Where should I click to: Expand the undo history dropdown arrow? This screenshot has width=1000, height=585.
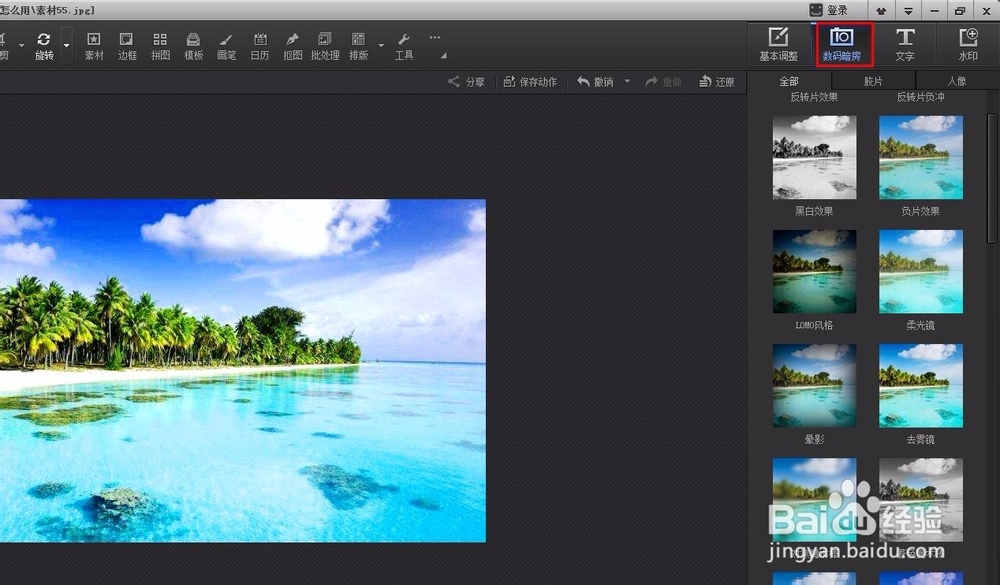point(627,82)
